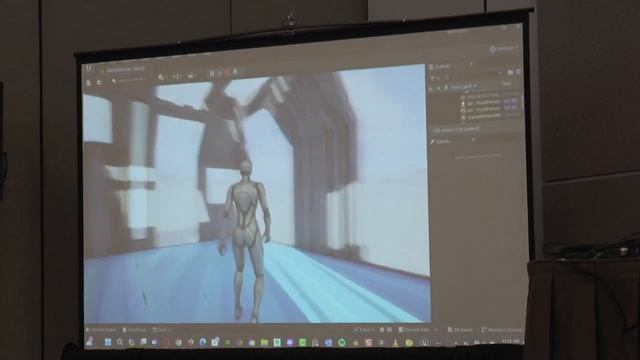Open the Outliner settings gear
Viewport: 640px width, 360px height.
point(518,72)
